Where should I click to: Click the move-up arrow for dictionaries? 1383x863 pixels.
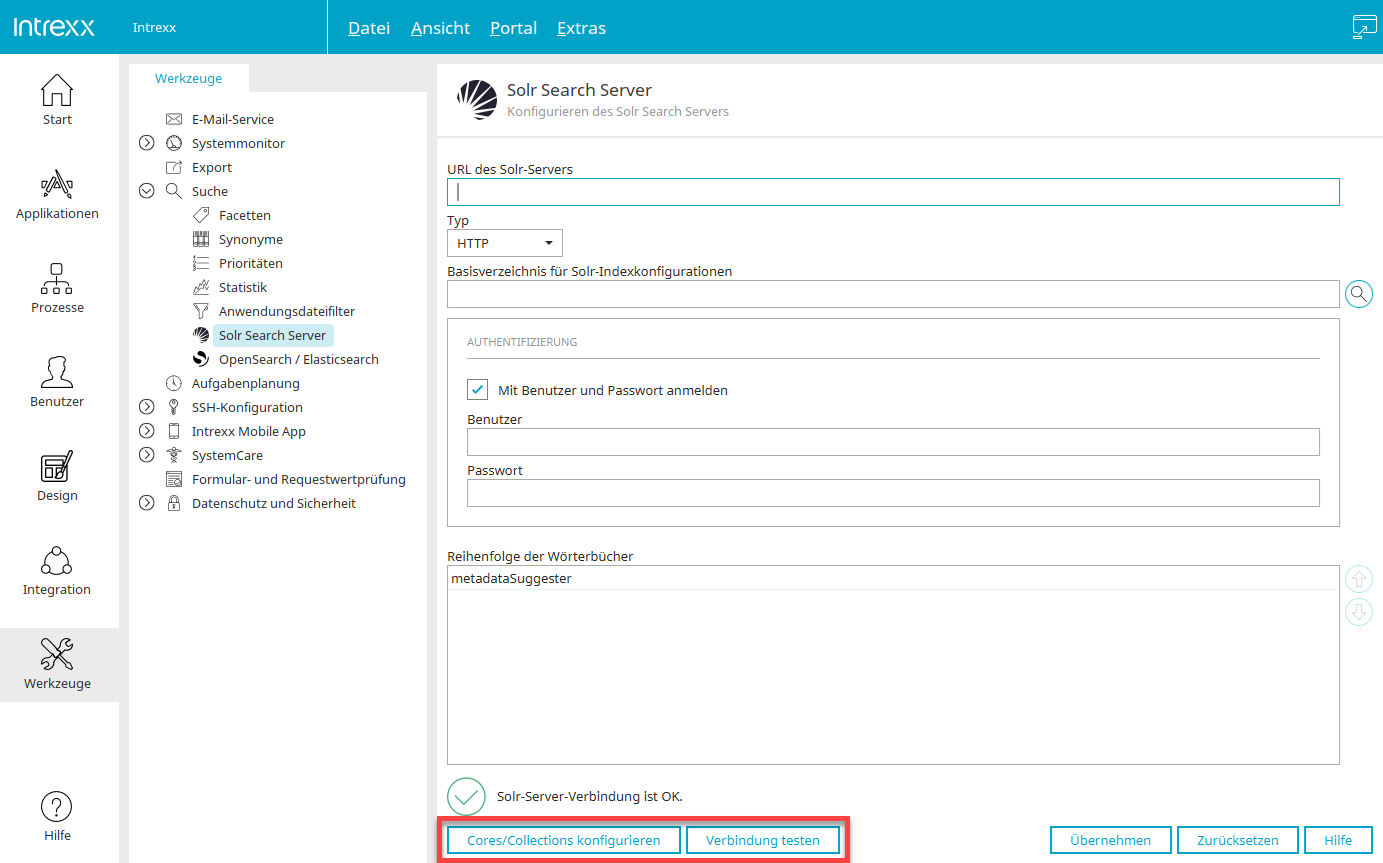[x=1359, y=579]
